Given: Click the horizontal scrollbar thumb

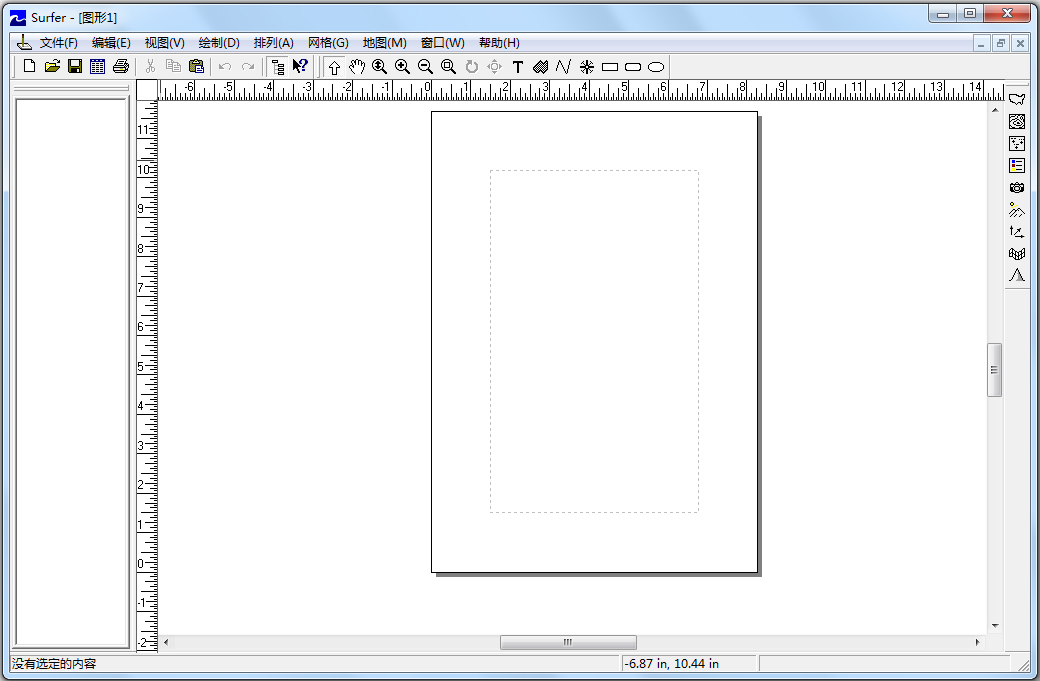Looking at the screenshot, I should [568, 642].
